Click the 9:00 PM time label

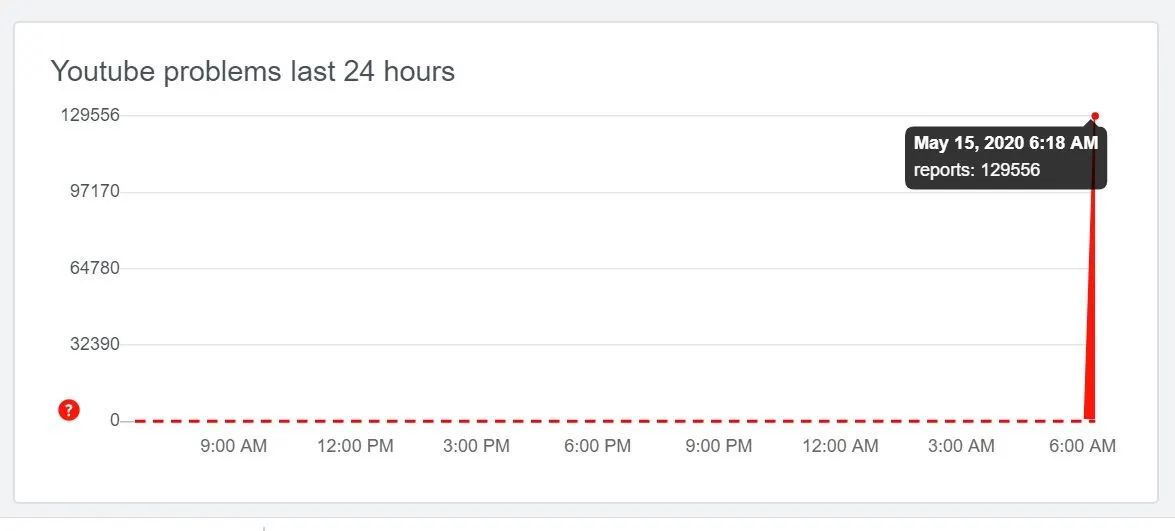pos(718,446)
